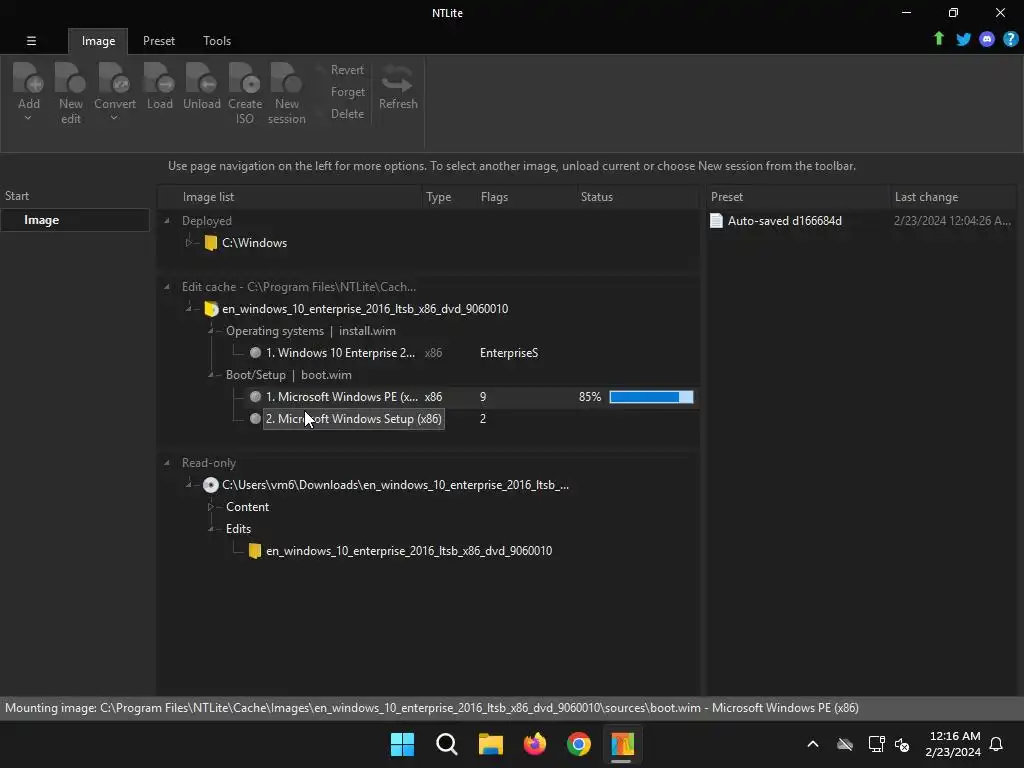Click the Auto-saved d166684d preset file icon
The height and width of the screenshot is (768, 1024).
(716, 221)
